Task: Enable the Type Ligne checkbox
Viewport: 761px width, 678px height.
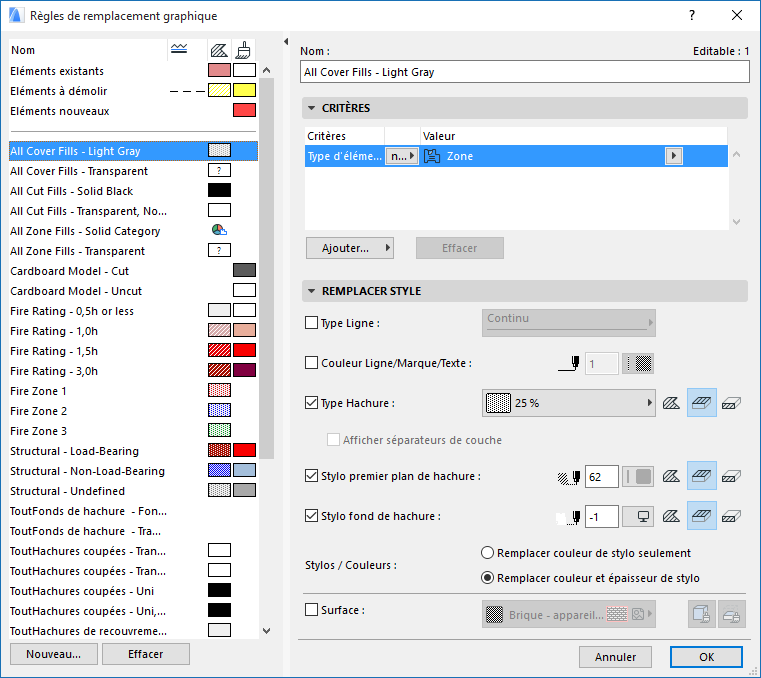Action: coord(311,323)
